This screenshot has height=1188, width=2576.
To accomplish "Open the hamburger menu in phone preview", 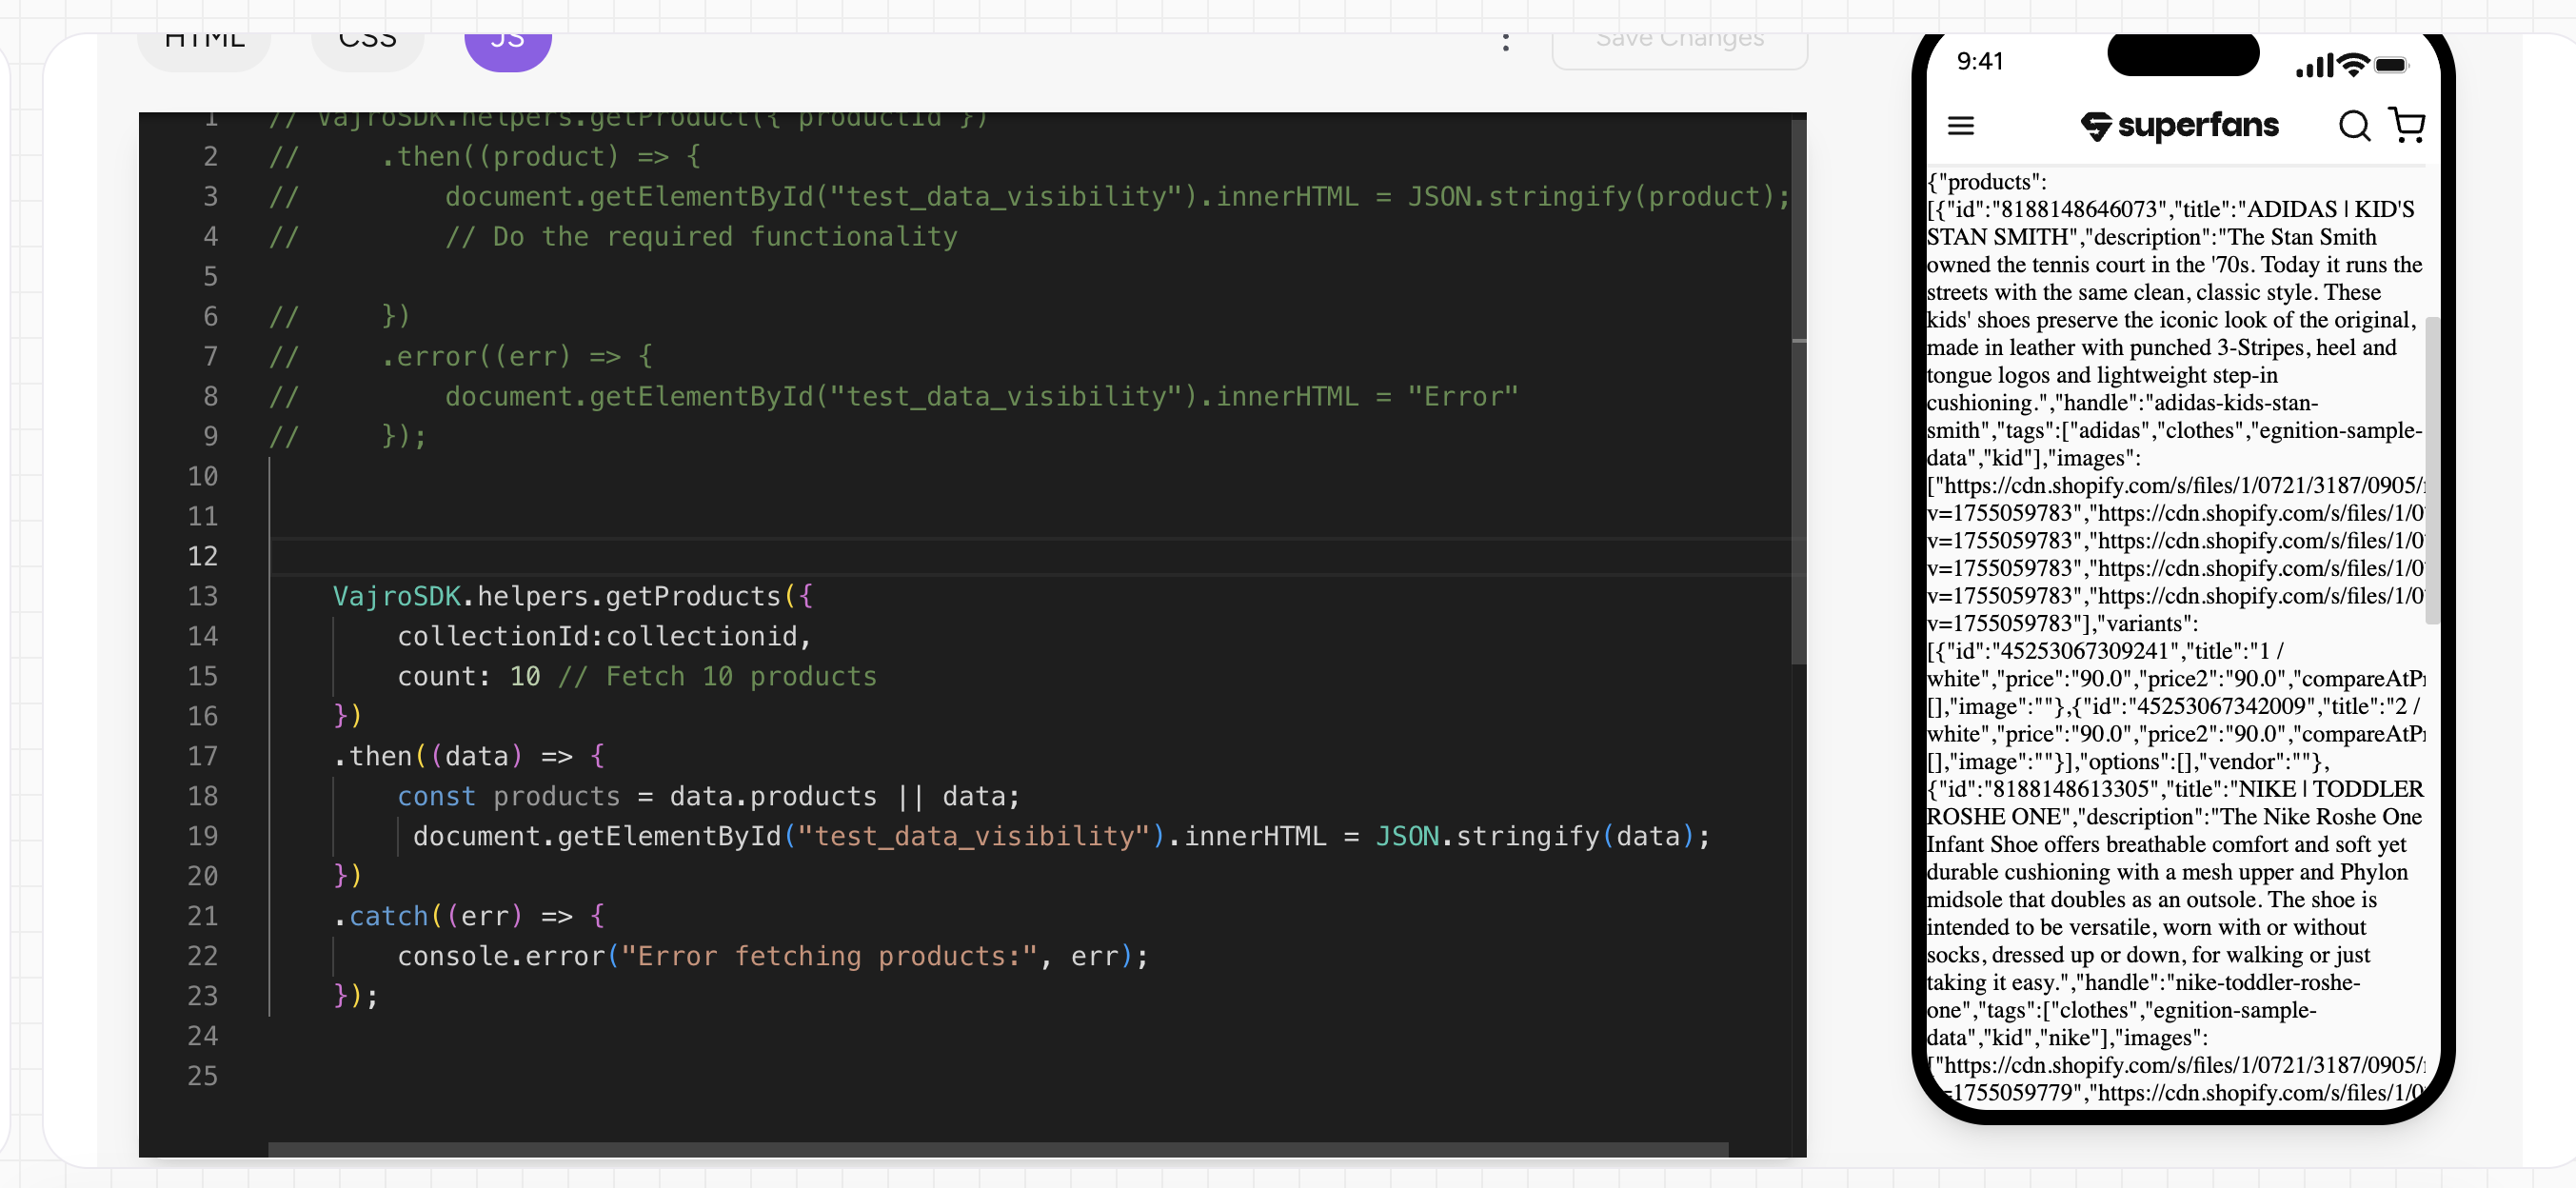I will (x=1960, y=126).
